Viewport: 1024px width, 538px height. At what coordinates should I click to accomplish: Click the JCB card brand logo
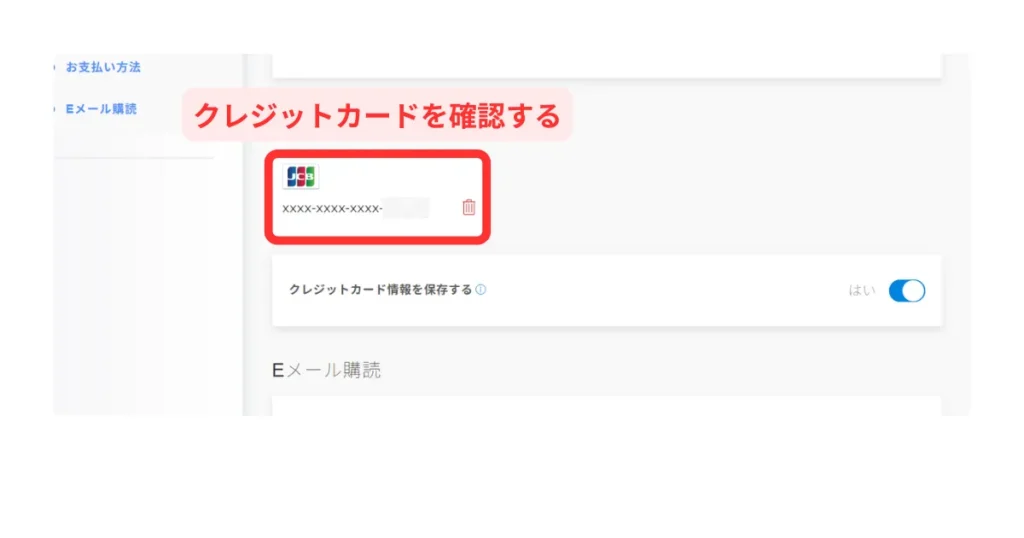coord(300,176)
